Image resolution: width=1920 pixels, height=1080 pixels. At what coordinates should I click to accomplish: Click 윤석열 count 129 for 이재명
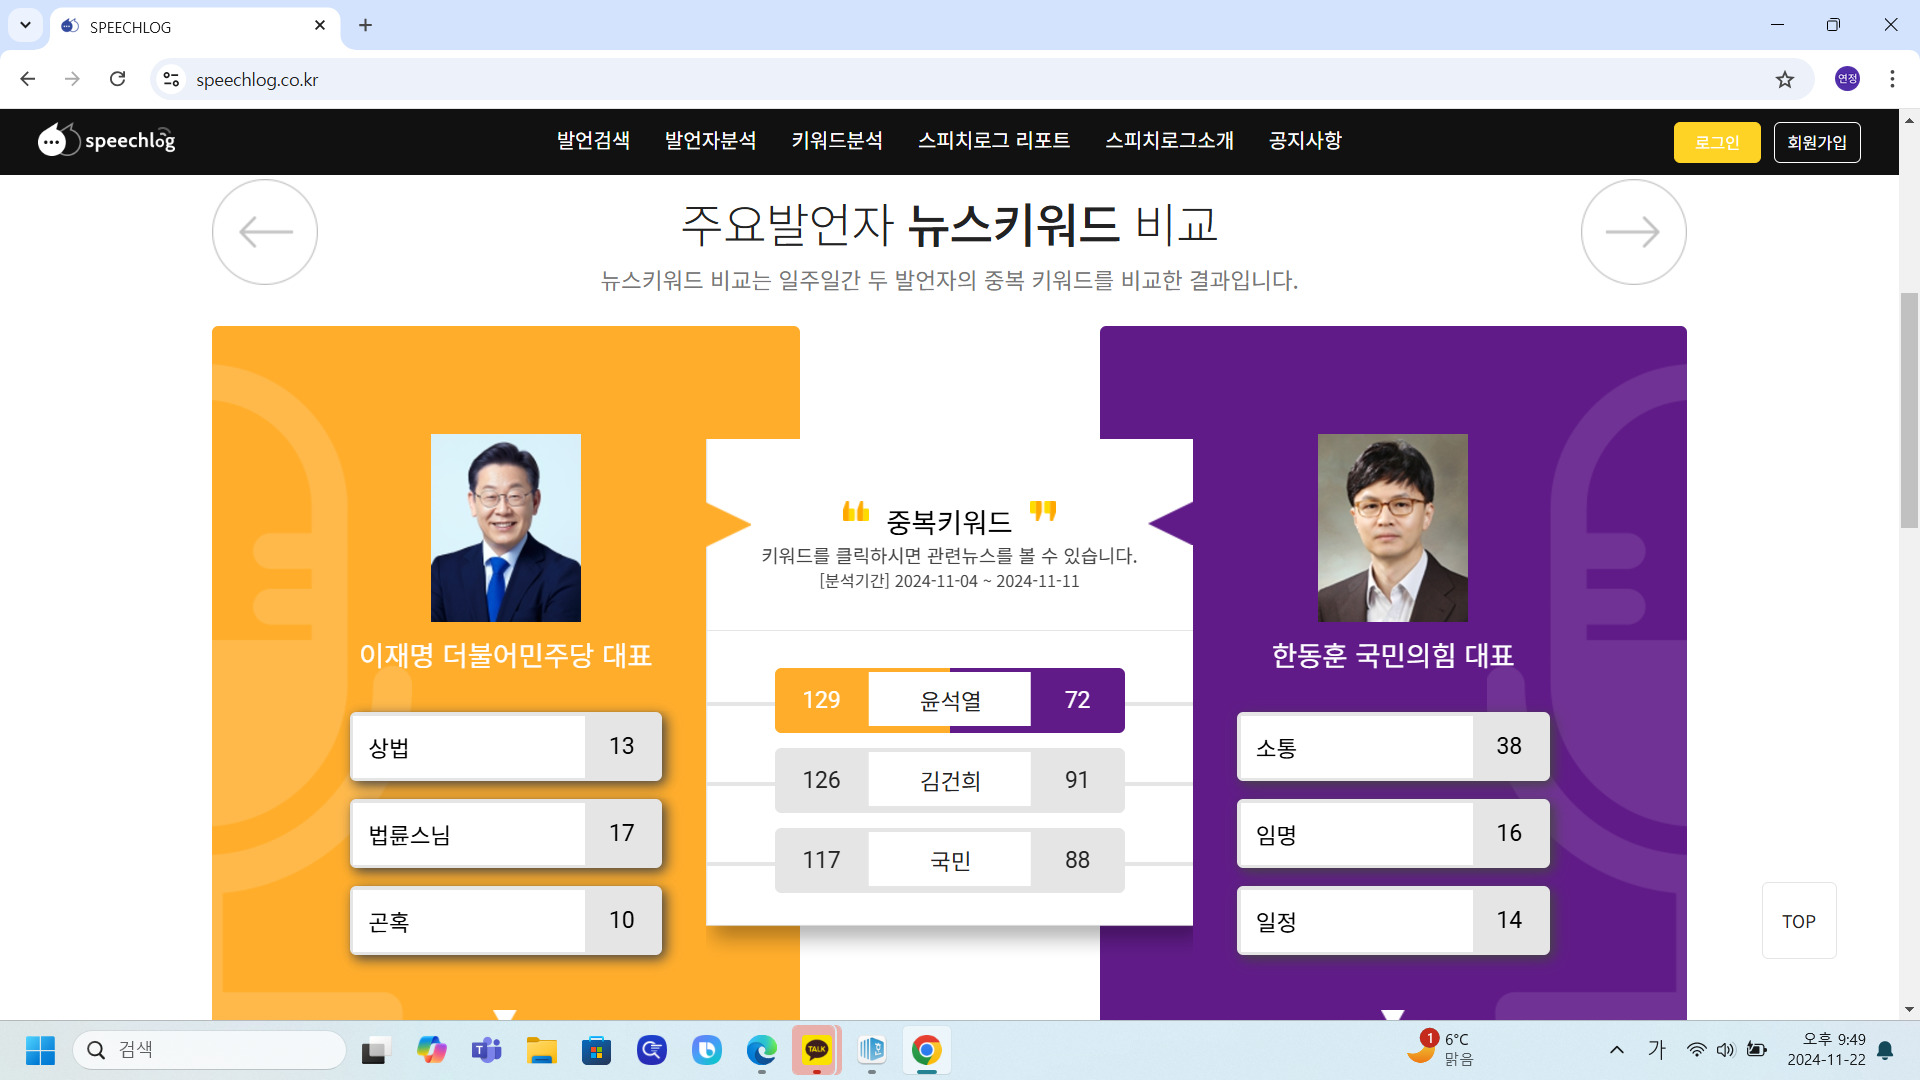point(822,700)
